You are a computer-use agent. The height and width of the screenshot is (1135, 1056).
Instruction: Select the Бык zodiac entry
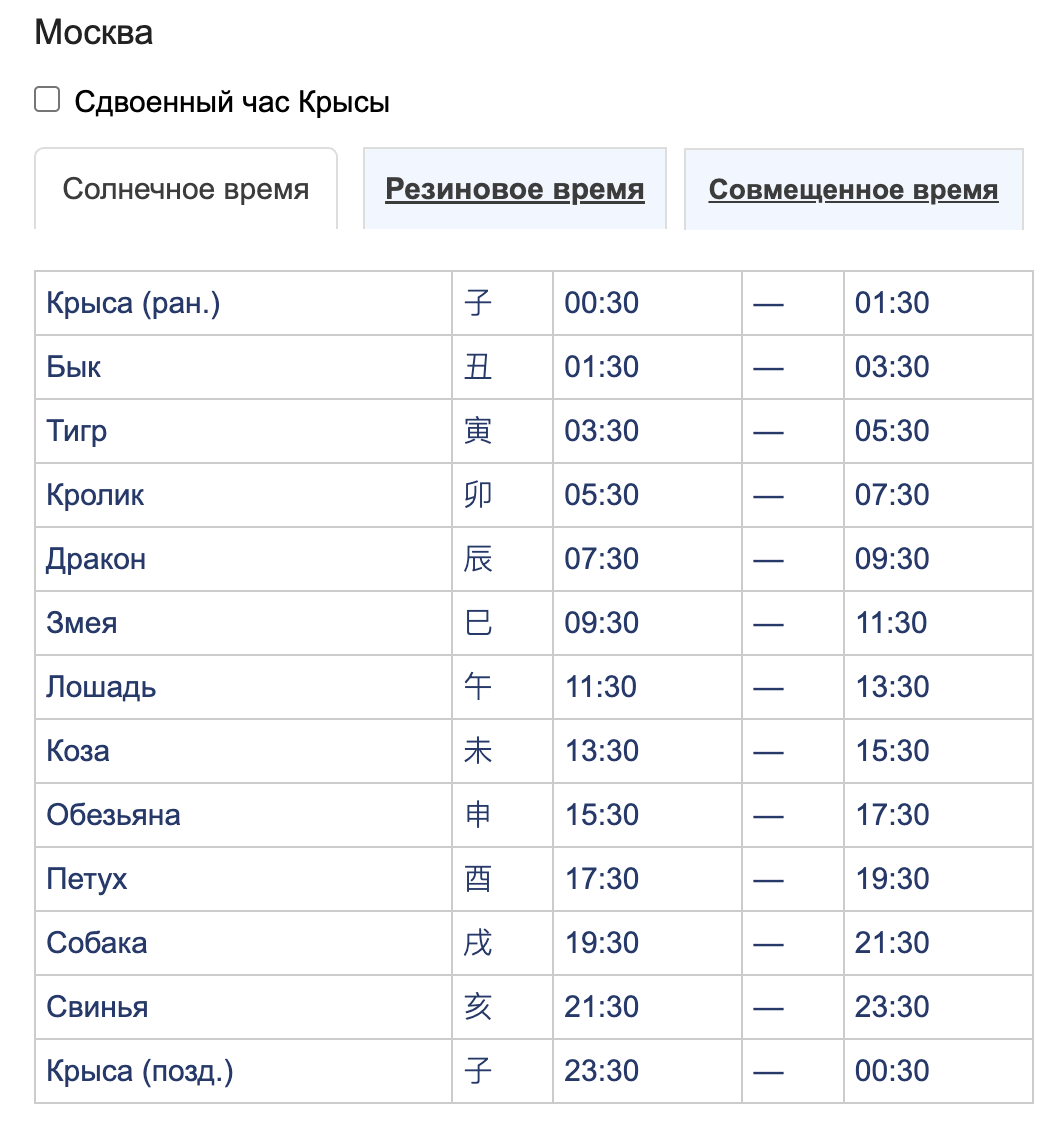(73, 367)
